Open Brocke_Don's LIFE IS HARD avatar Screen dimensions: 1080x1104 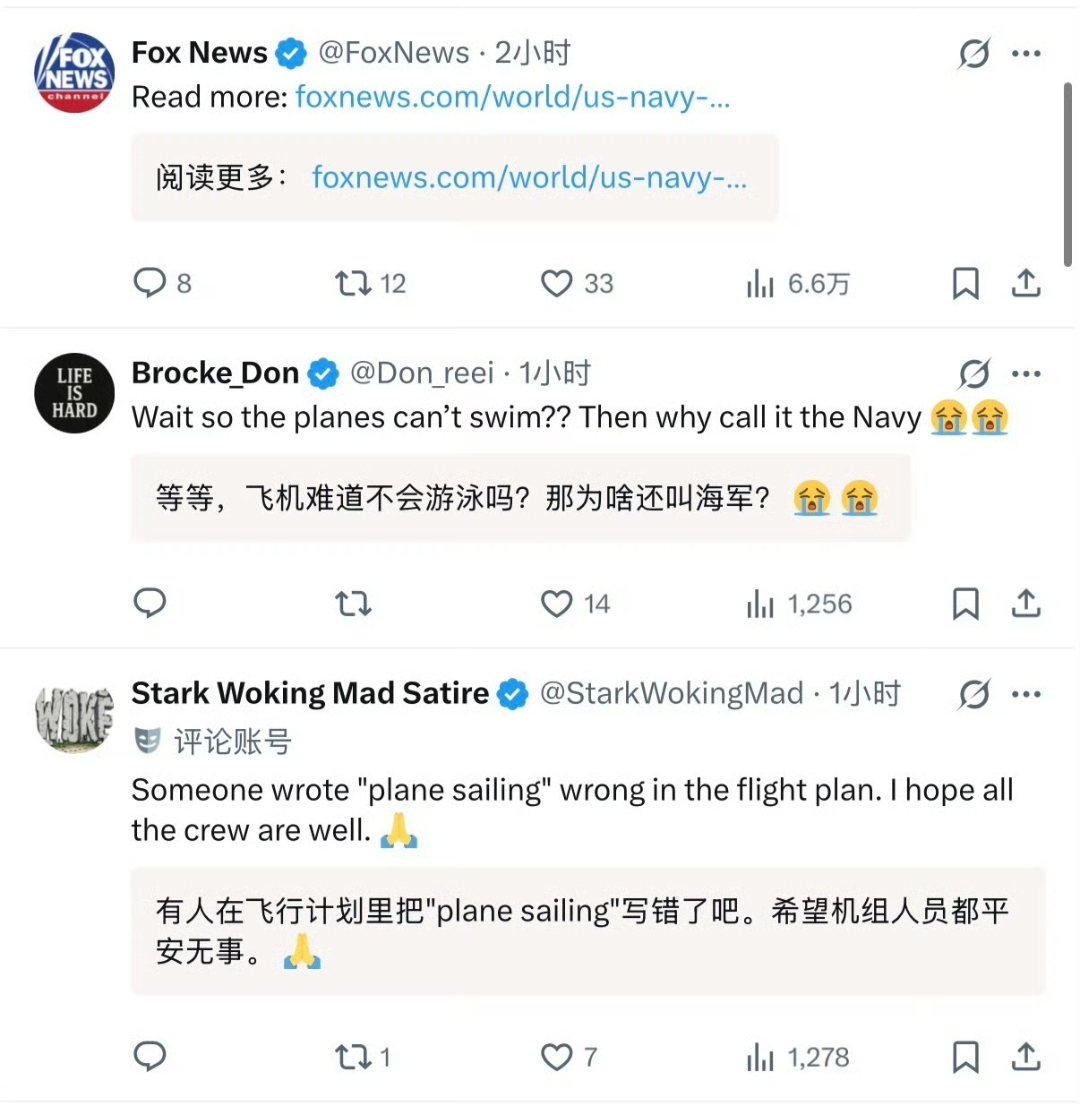pos(75,393)
